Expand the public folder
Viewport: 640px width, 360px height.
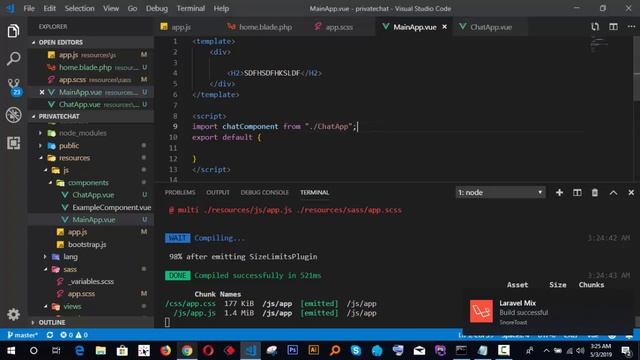40,146
